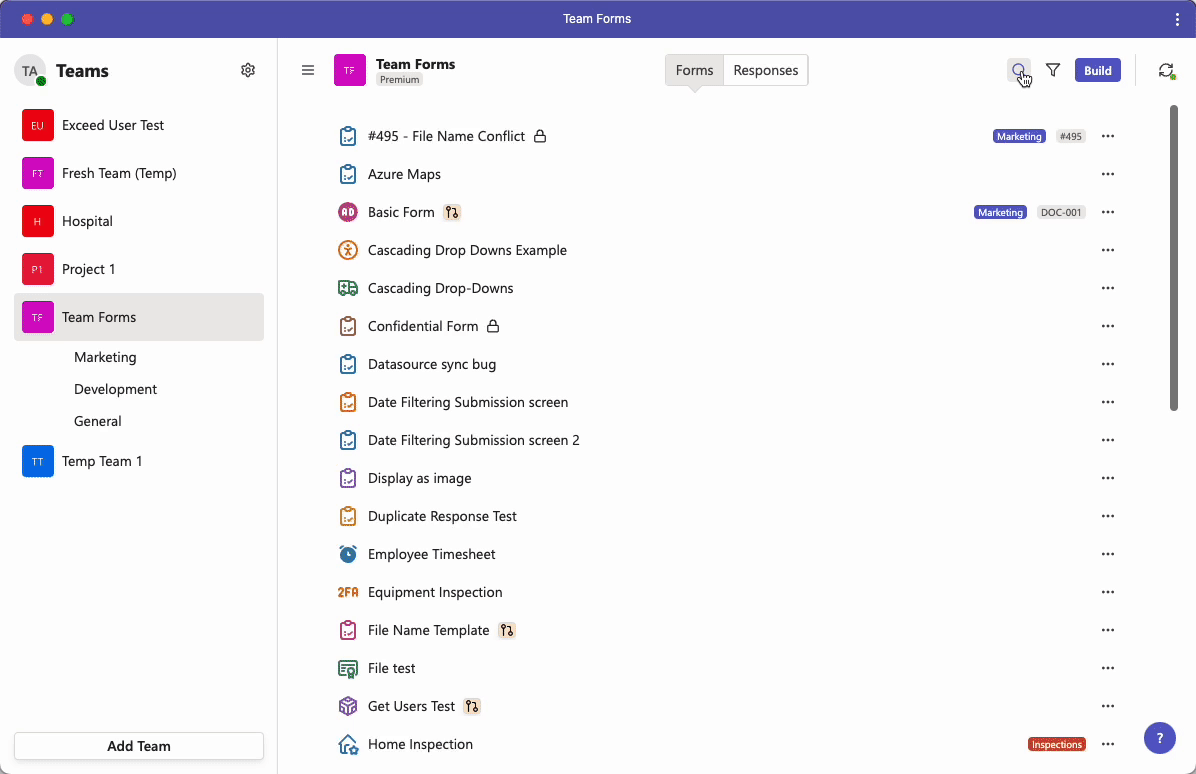1196x774 pixels.
Task: Open the Exceed User Test team
Action: tap(139, 125)
